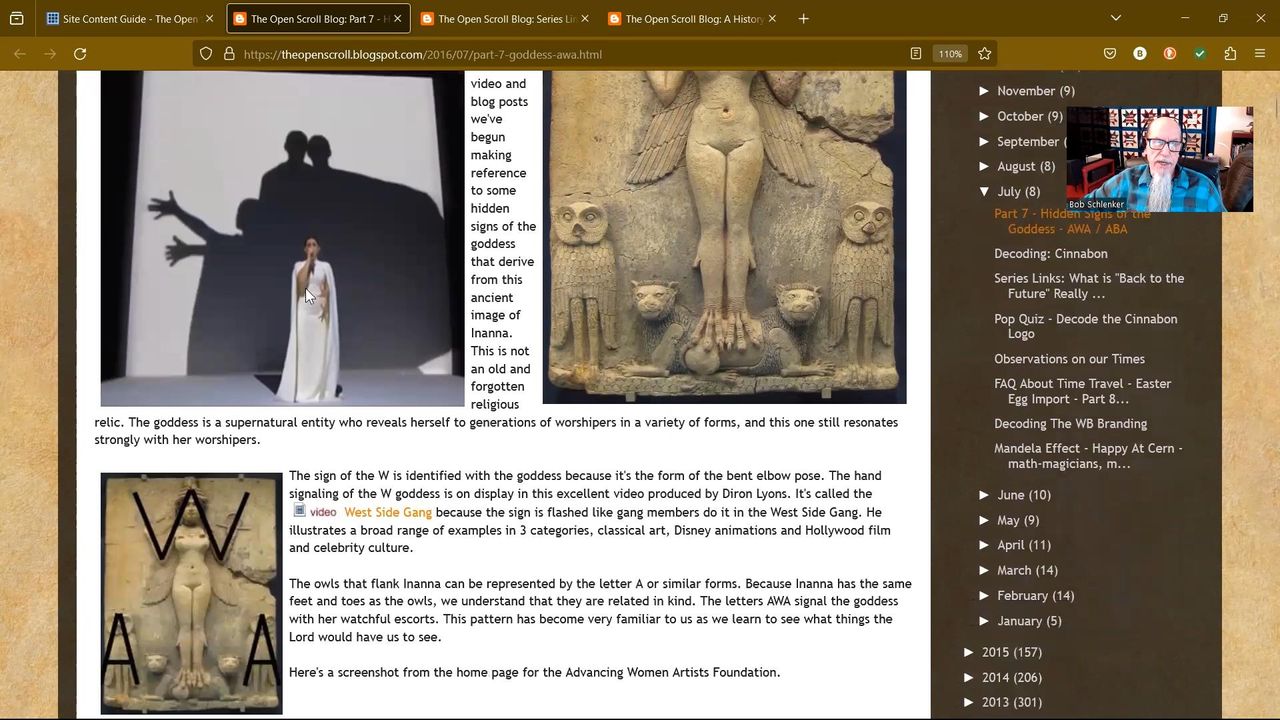1280x720 pixels.
Task: Open Firefox tab overview icon
Action: pyautogui.click(x=17, y=18)
